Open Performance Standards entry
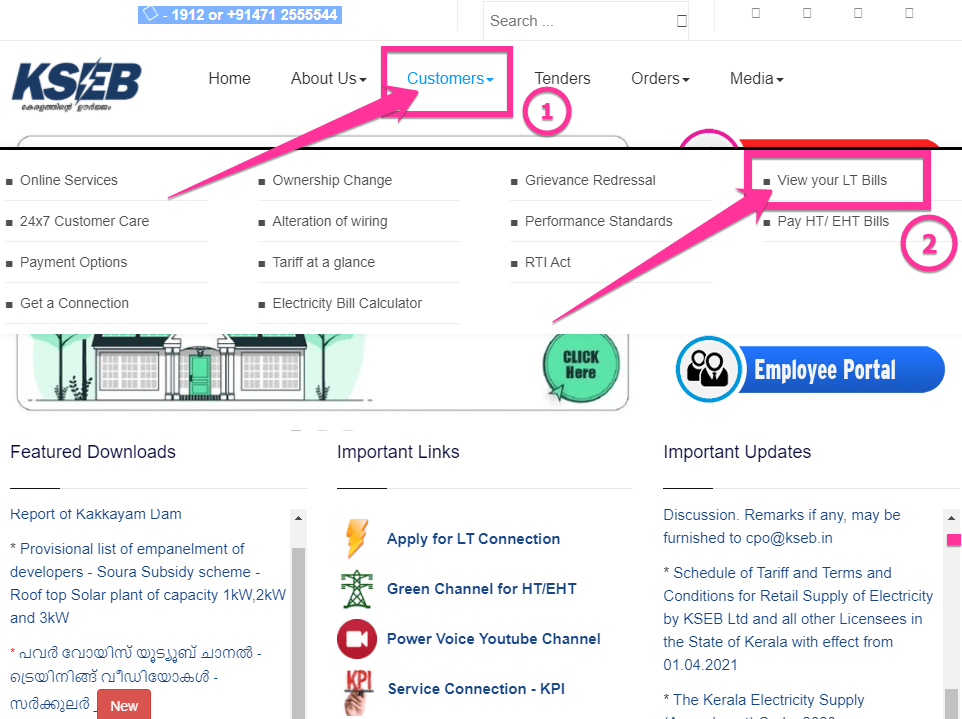Image resolution: width=962 pixels, height=719 pixels. (599, 221)
